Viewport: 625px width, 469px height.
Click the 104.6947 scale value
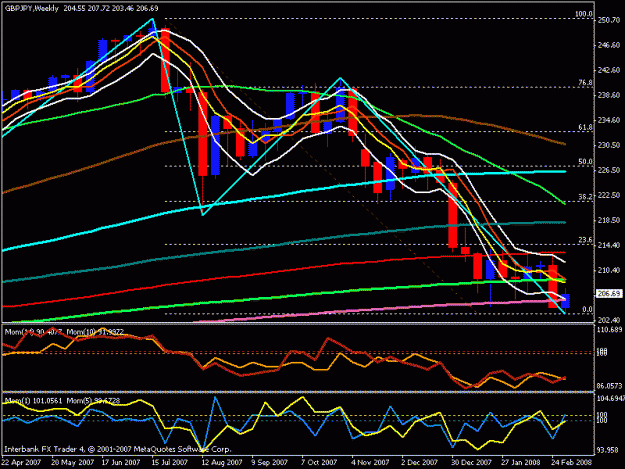pyautogui.click(x=611, y=398)
